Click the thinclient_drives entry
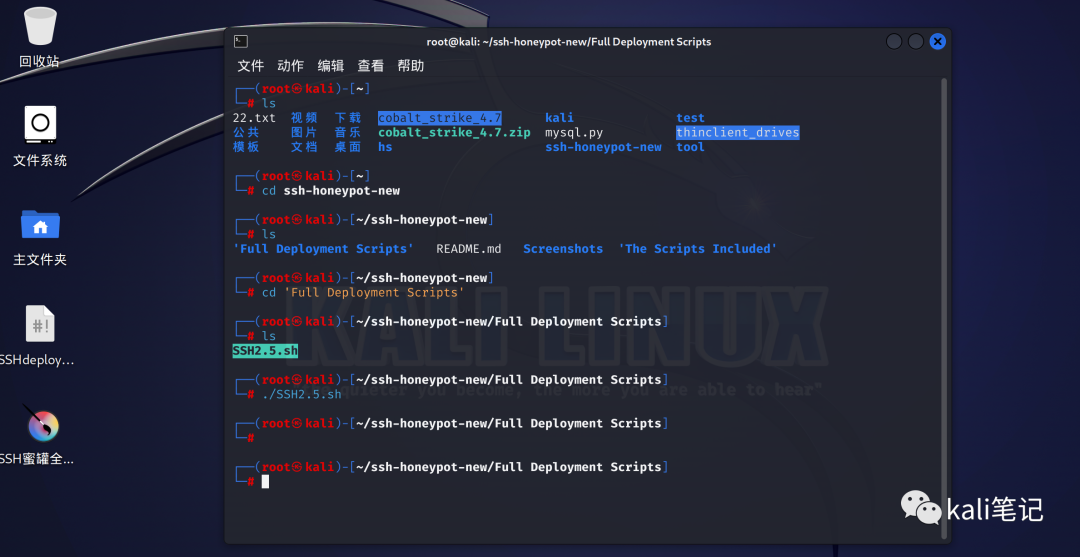Viewport: 1080px width, 557px height. coord(738,132)
